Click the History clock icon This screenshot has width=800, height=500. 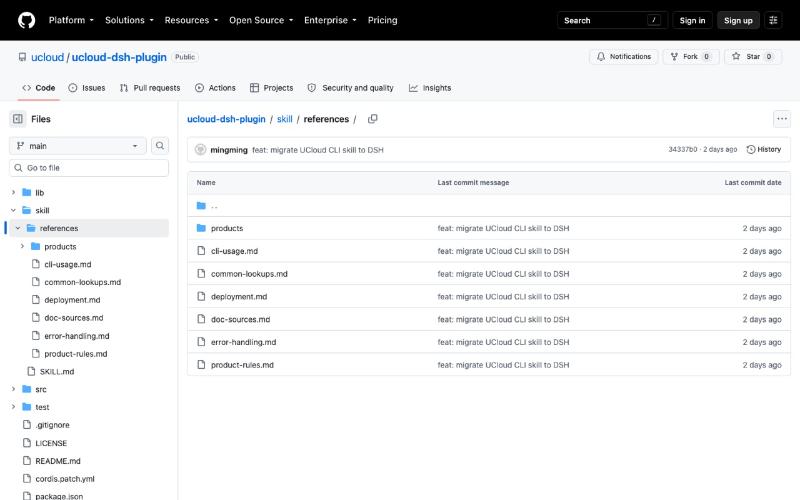[x=751, y=149]
